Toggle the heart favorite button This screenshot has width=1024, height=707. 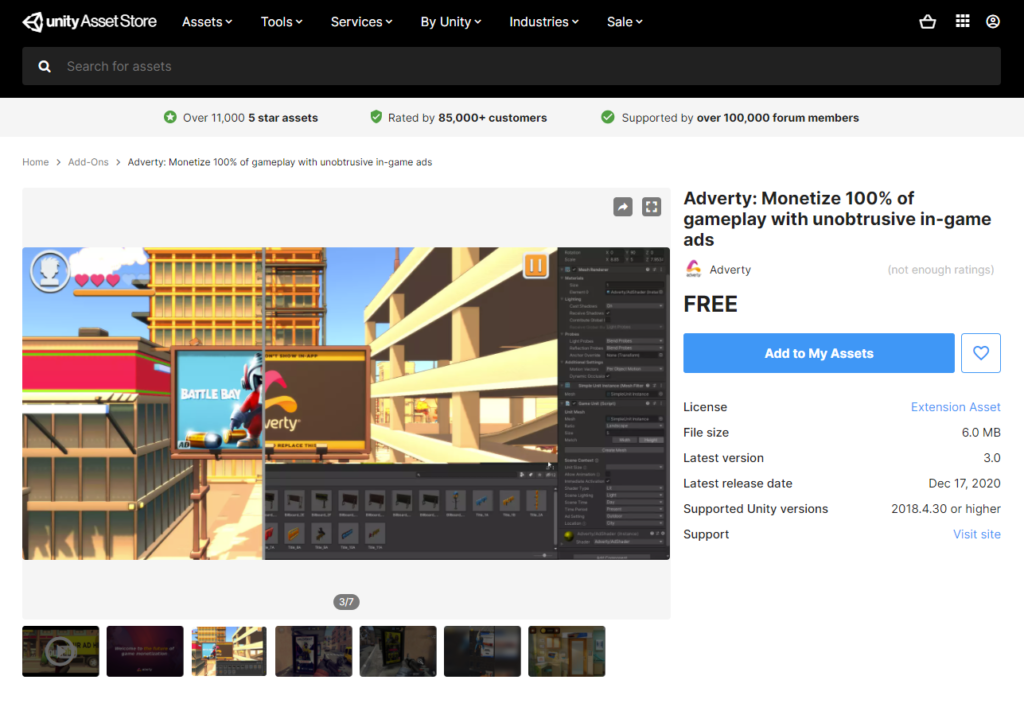tap(980, 353)
